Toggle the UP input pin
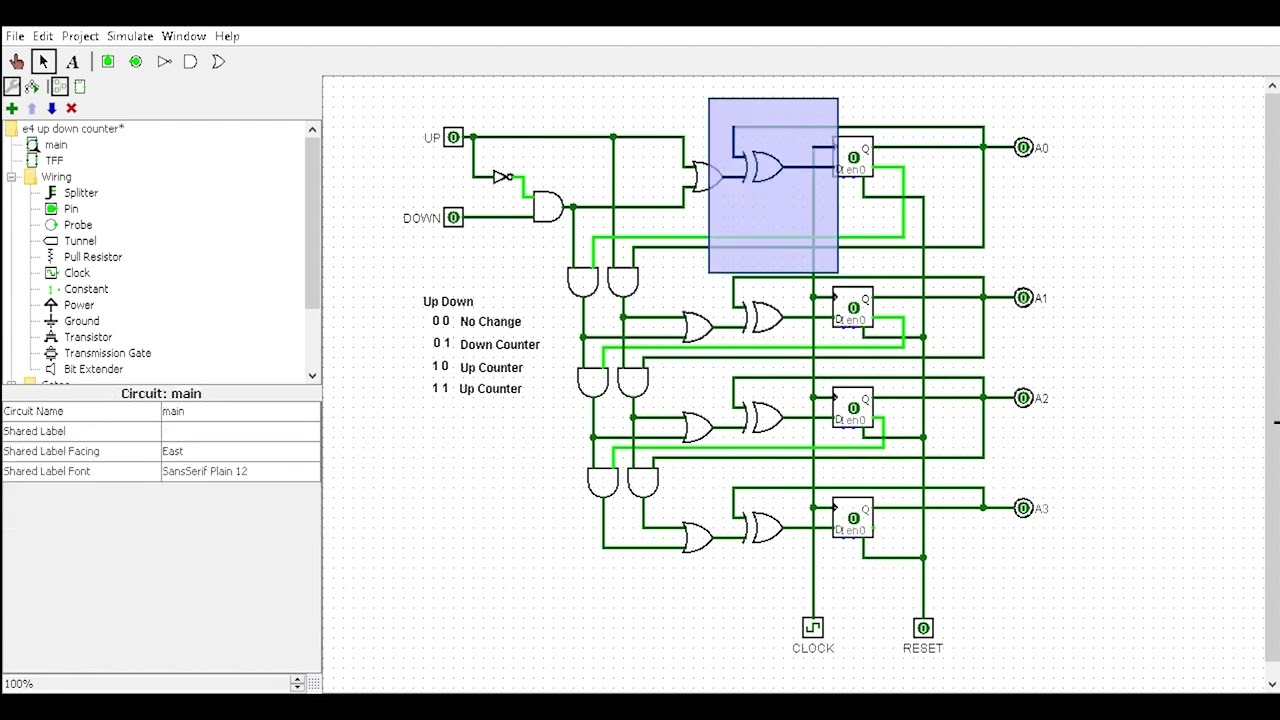This screenshot has width=1280, height=720. click(453, 137)
